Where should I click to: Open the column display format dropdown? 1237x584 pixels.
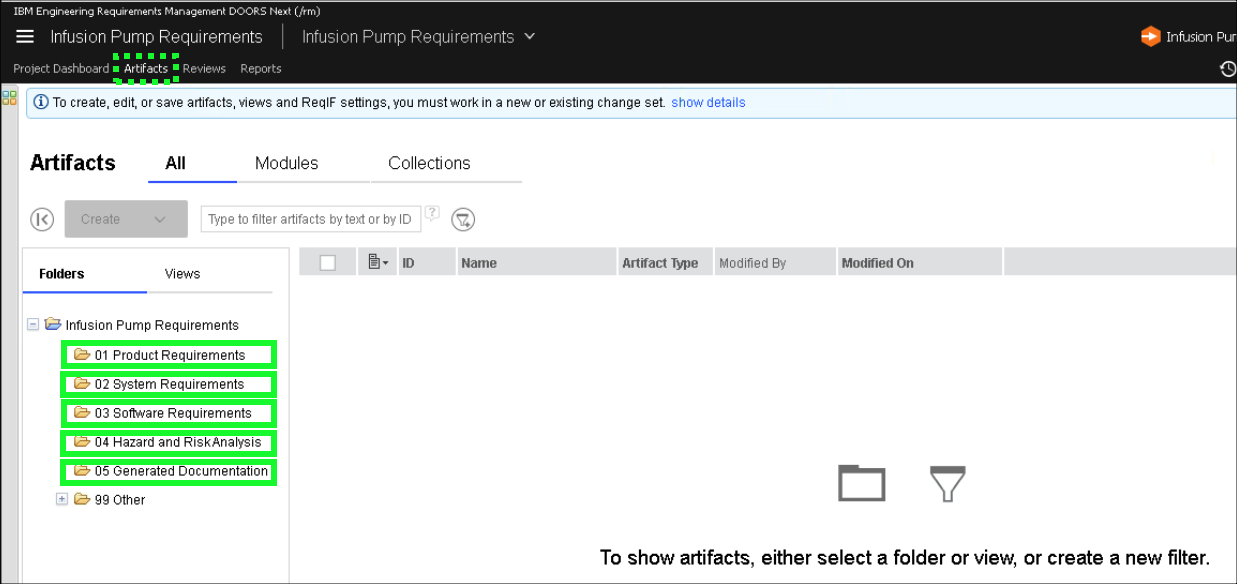(x=377, y=263)
